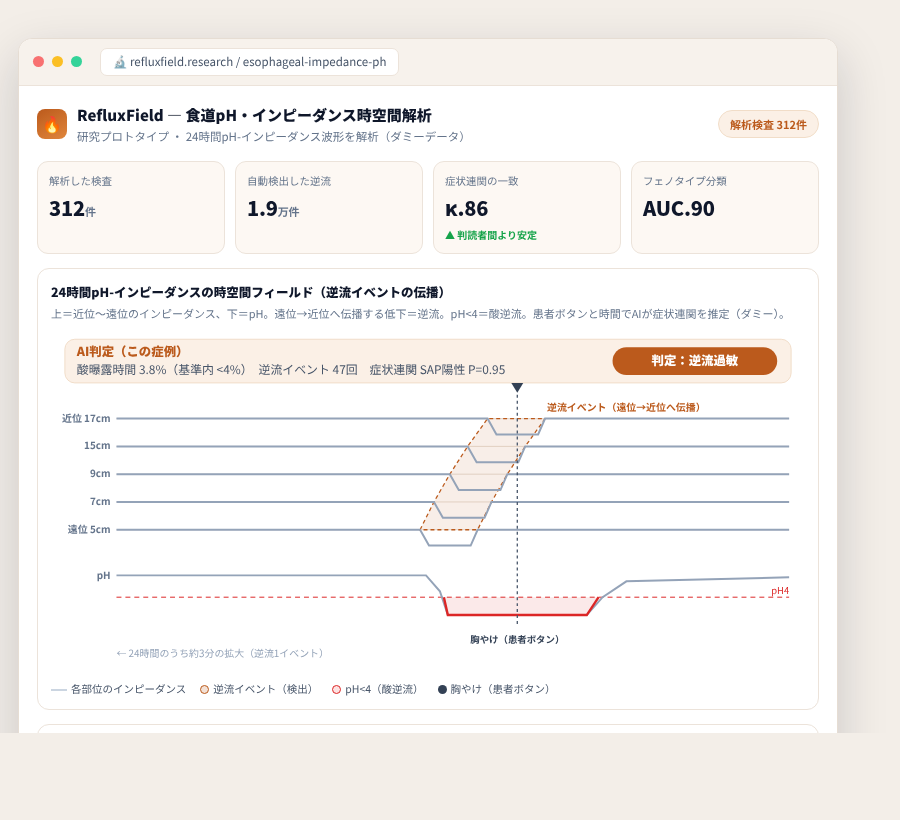Click the 遠位 5cm channel label
The height and width of the screenshot is (820, 900).
[x=89, y=529]
